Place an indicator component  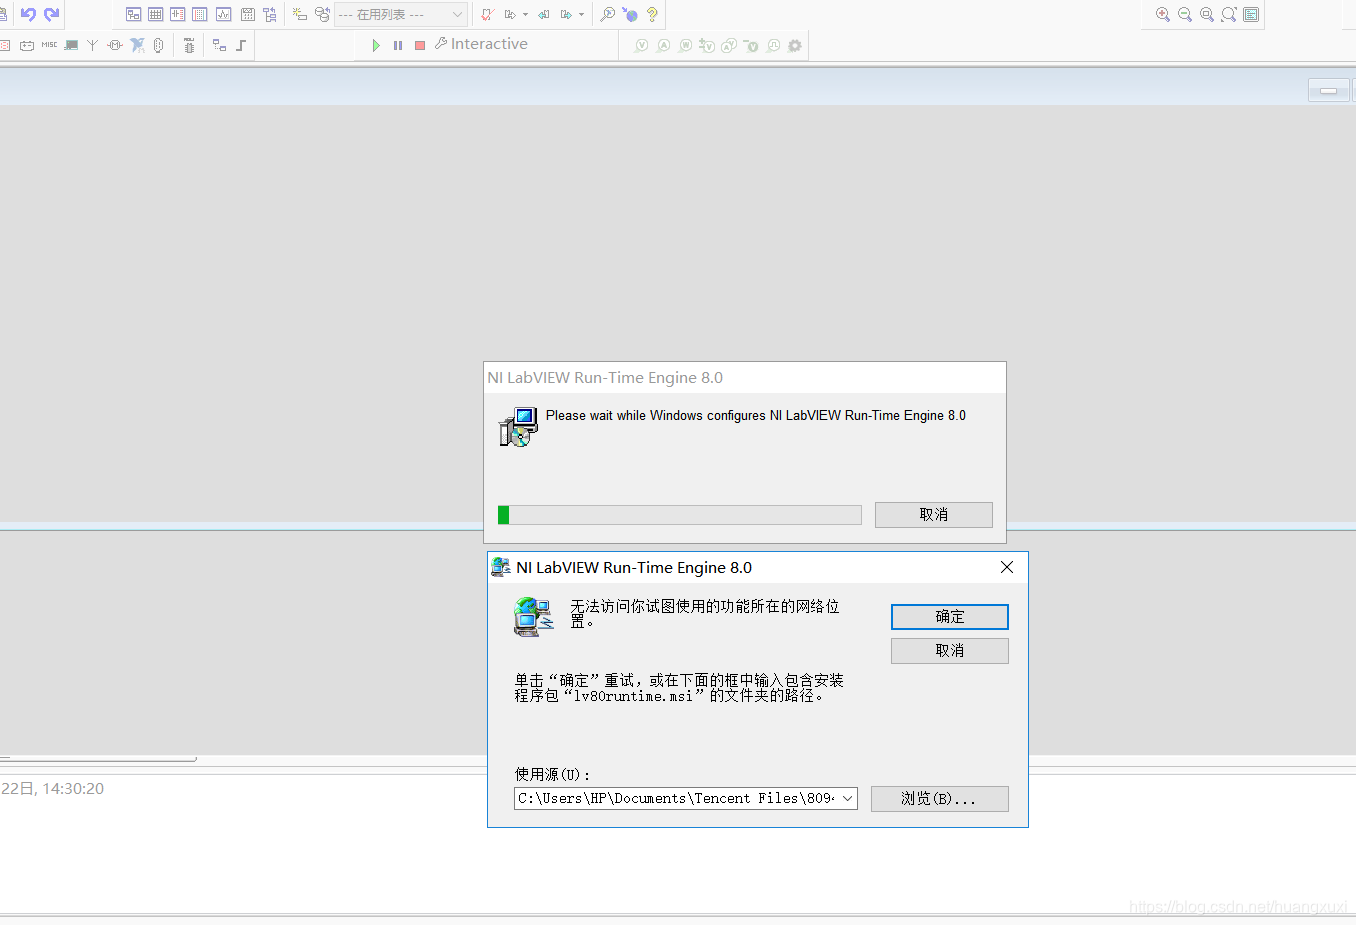coord(4,45)
